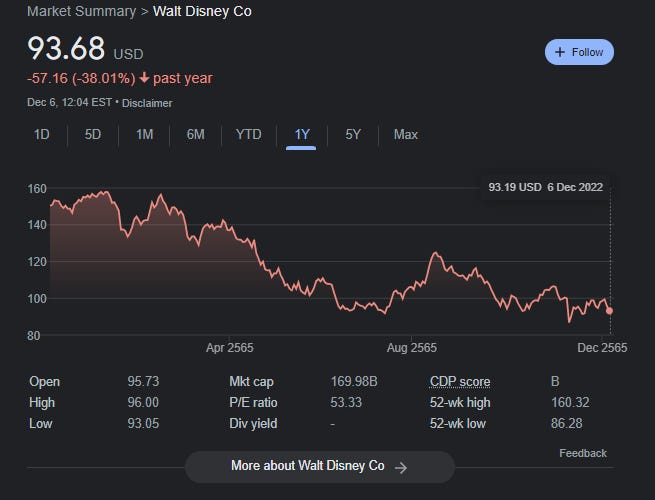
Task: Click the USD currency label
Action: (128, 54)
